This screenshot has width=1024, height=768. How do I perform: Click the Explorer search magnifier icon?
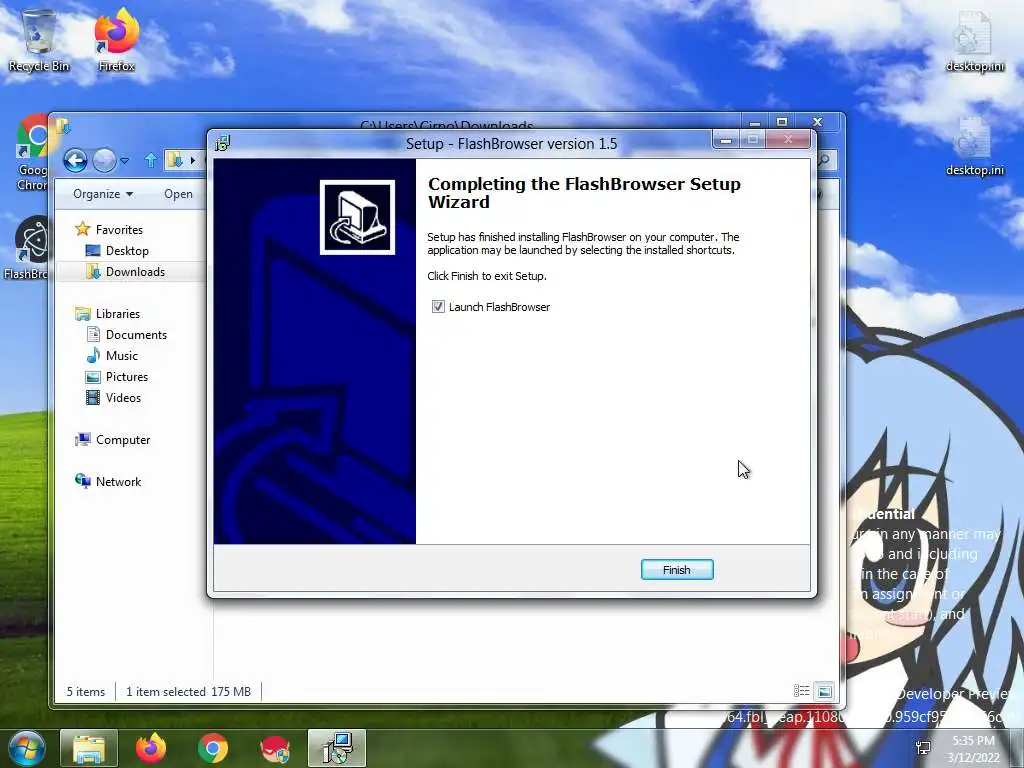pos(825,160)
